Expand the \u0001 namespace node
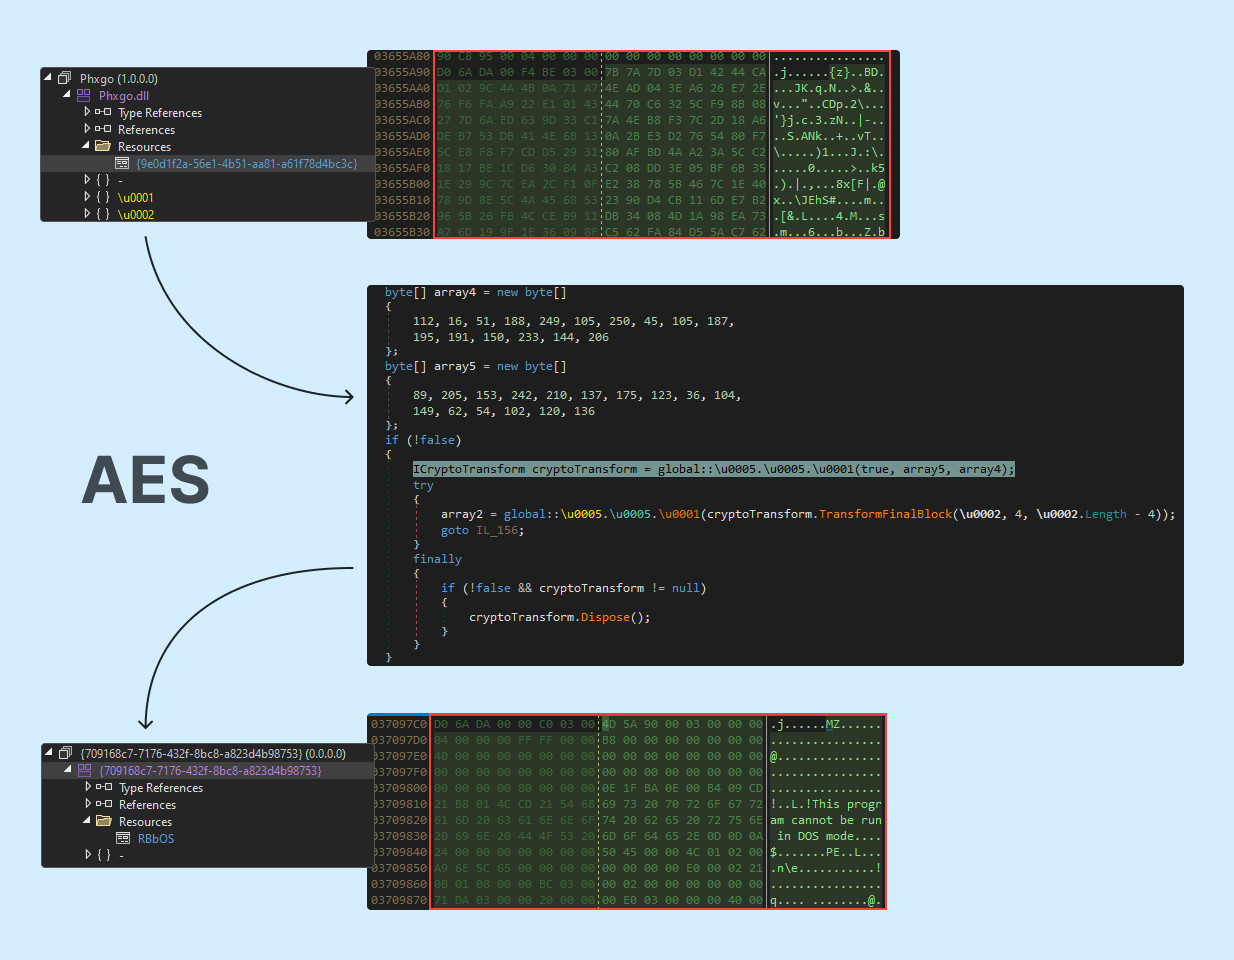The image size is (1234, 960). [87, 197]
